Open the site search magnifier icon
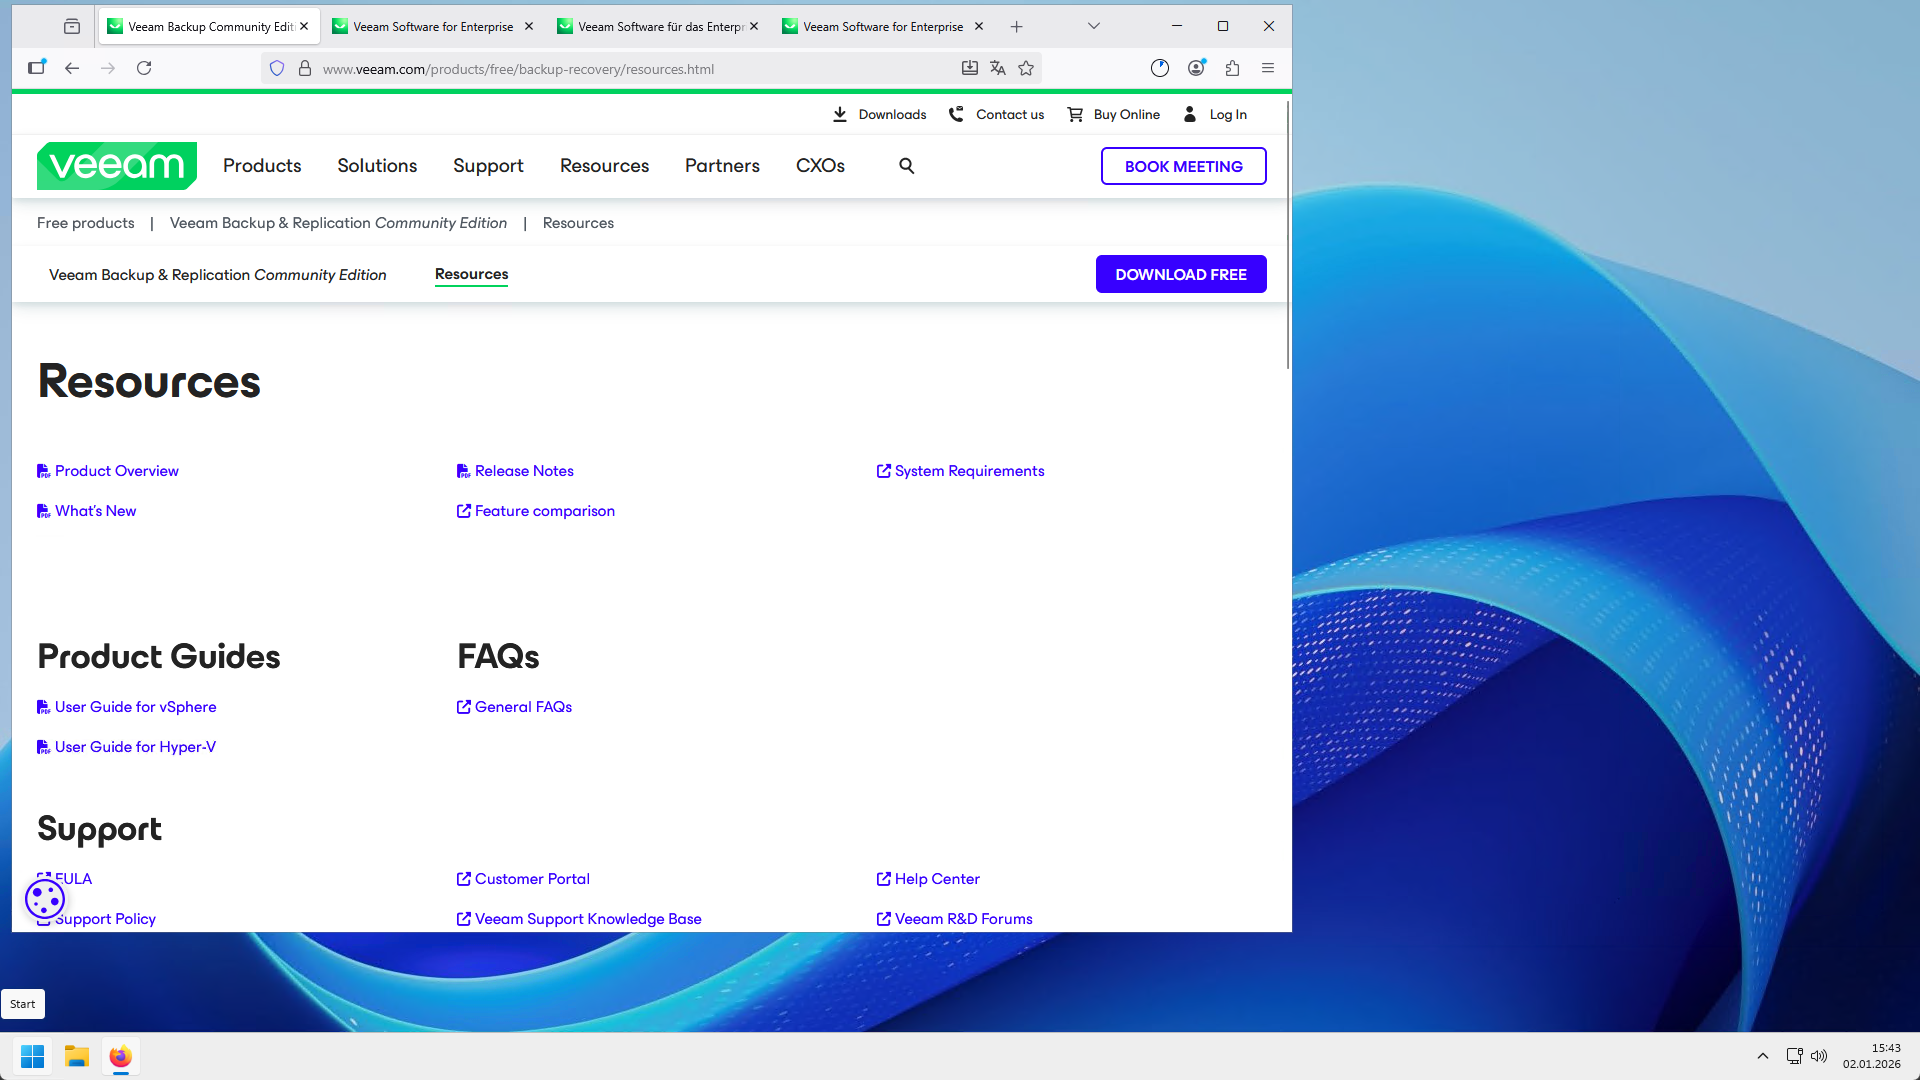1920x1080 pixels. tap(906, 166)
